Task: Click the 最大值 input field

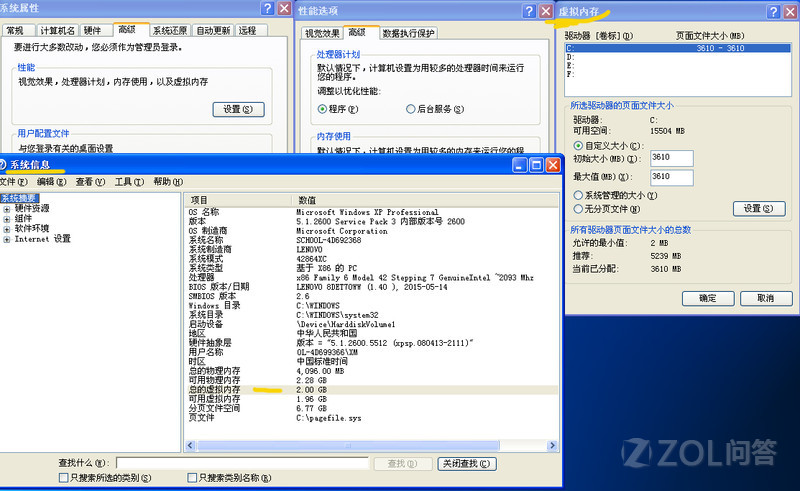Action: click(672, 177)
